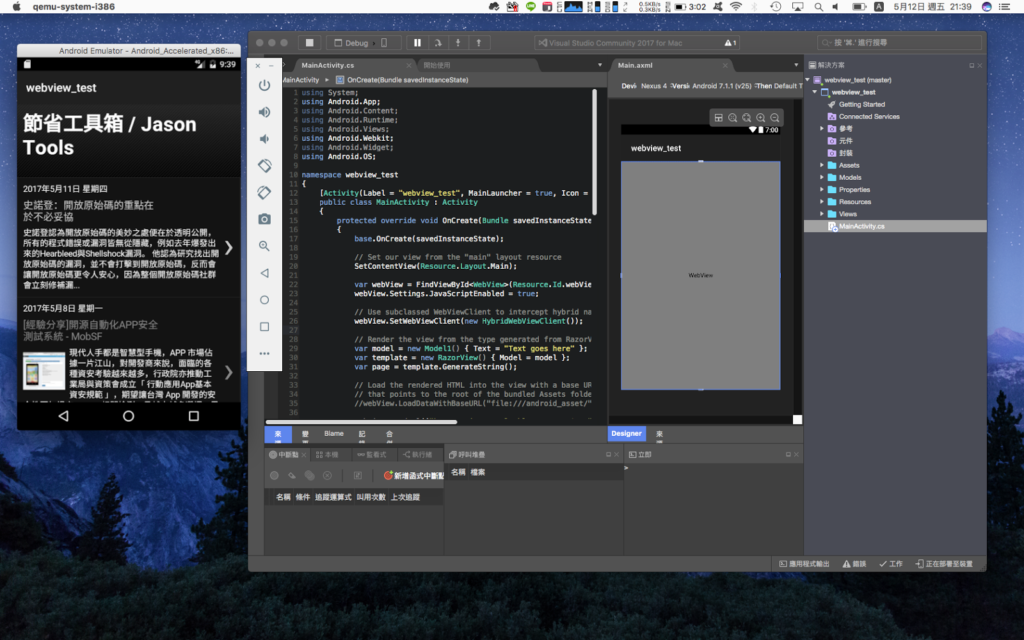
Task: Select the Designer tab
Action: coord(626,434)
